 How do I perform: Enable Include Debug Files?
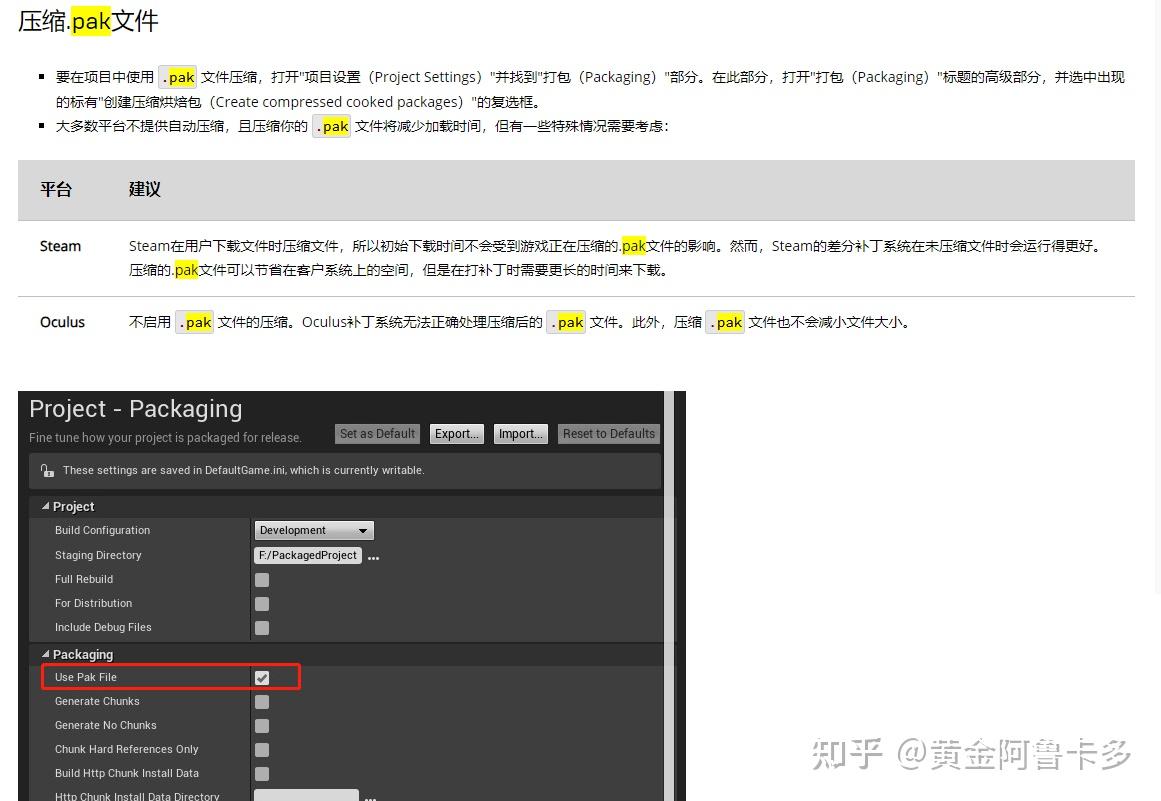[261, 627]
